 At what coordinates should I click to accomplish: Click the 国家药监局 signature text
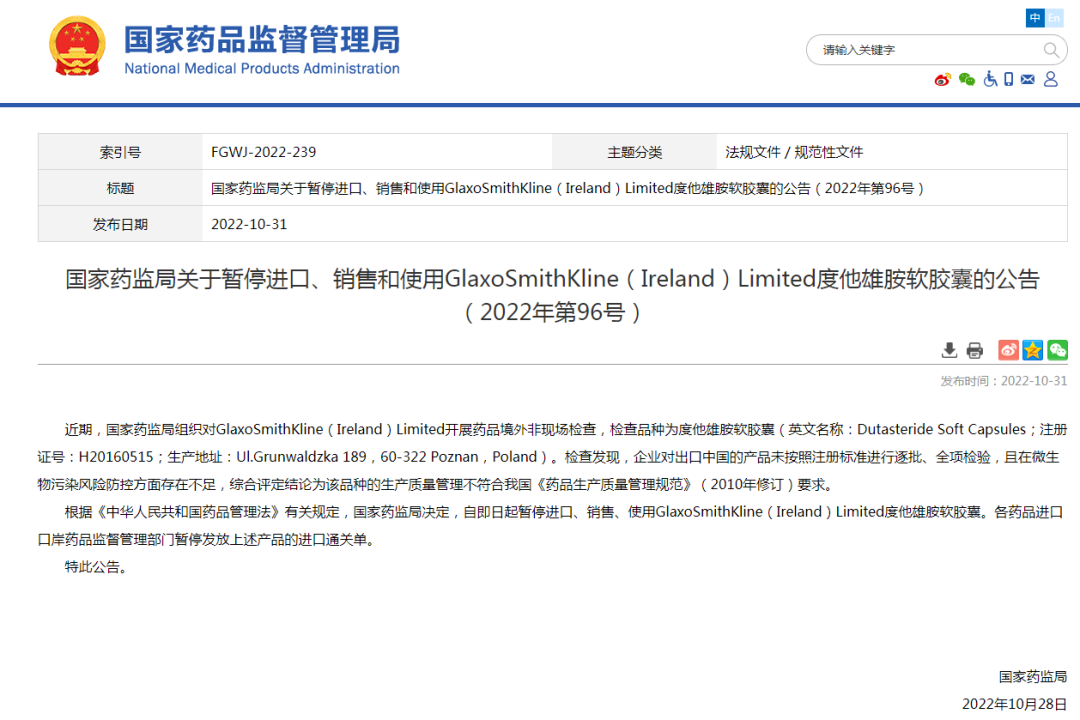(x=1032, y=677)
